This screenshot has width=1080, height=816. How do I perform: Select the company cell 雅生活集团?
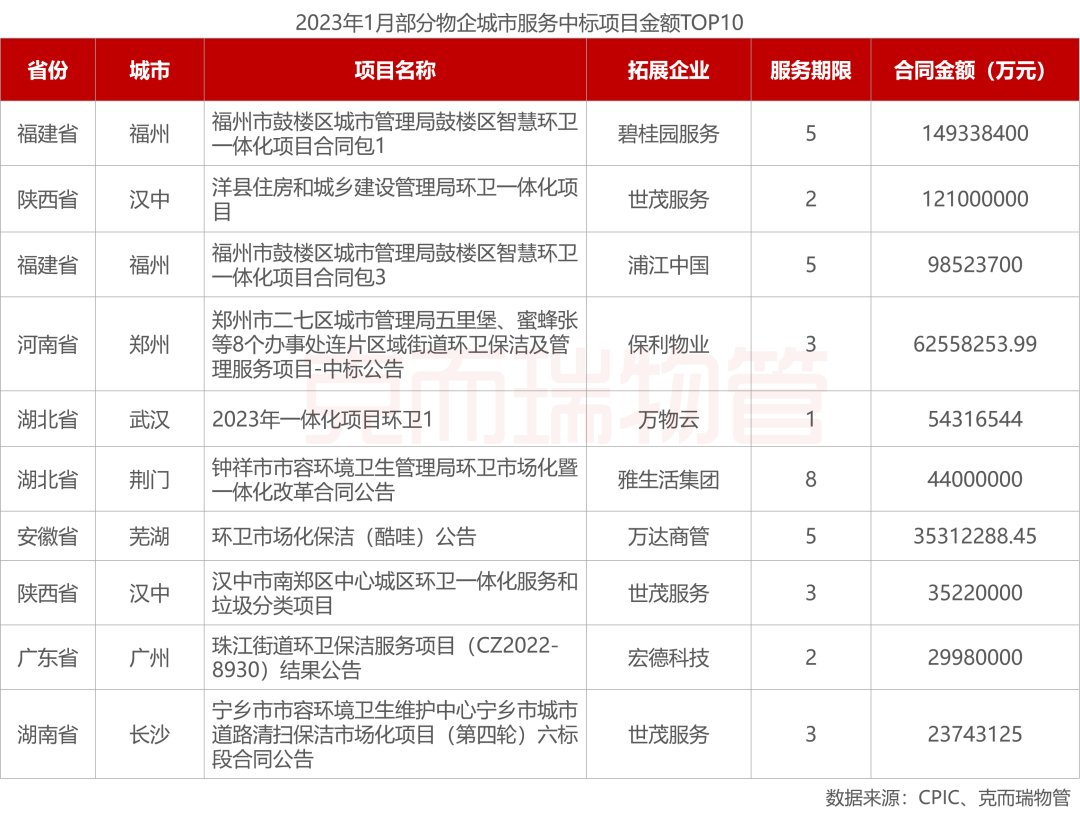click(x=668, y=479)
